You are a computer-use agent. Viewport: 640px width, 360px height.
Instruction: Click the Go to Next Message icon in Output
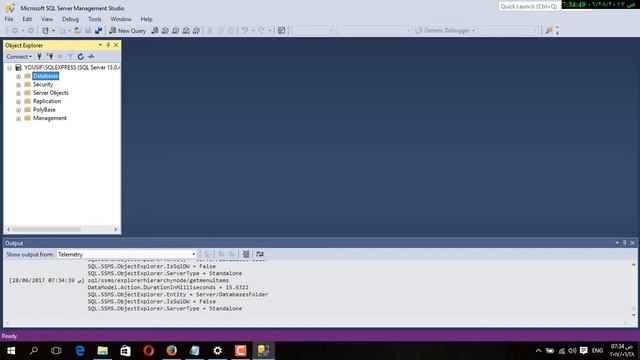click(232, 254)
